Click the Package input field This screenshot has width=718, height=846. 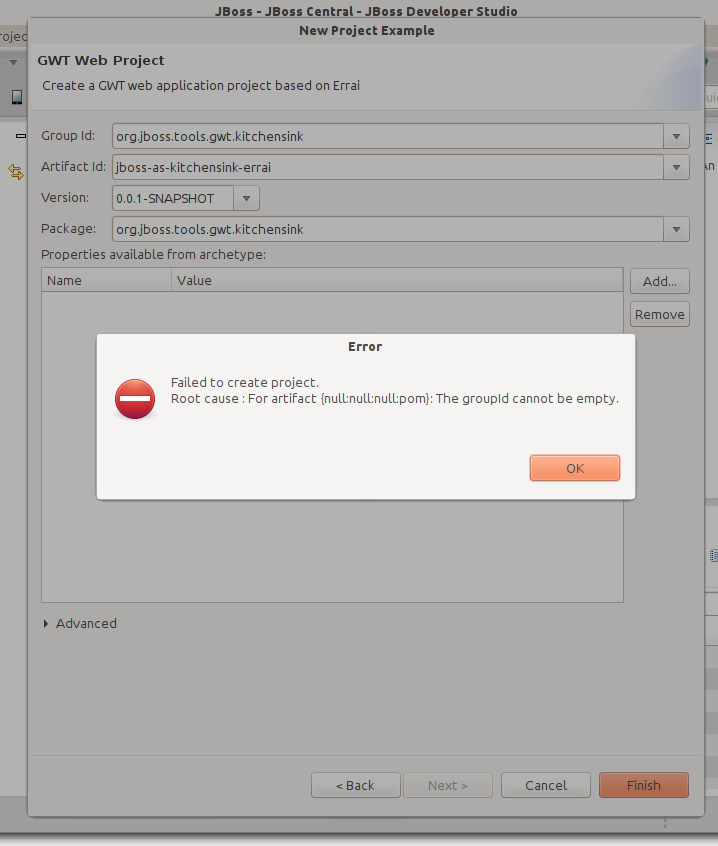388,229
